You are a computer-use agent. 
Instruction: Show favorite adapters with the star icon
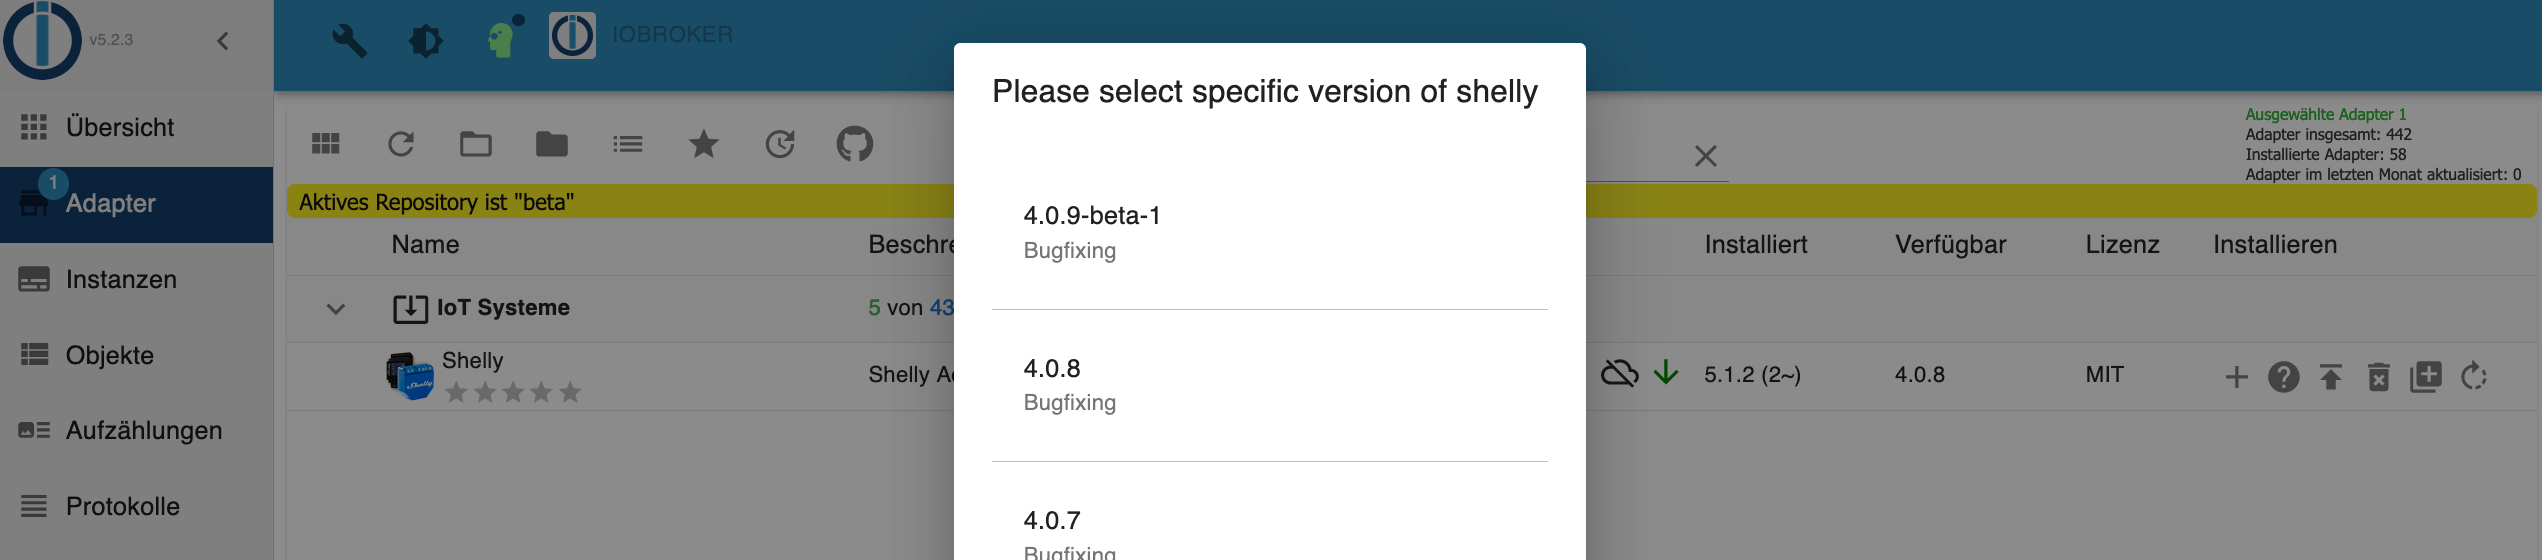point(704,145)
